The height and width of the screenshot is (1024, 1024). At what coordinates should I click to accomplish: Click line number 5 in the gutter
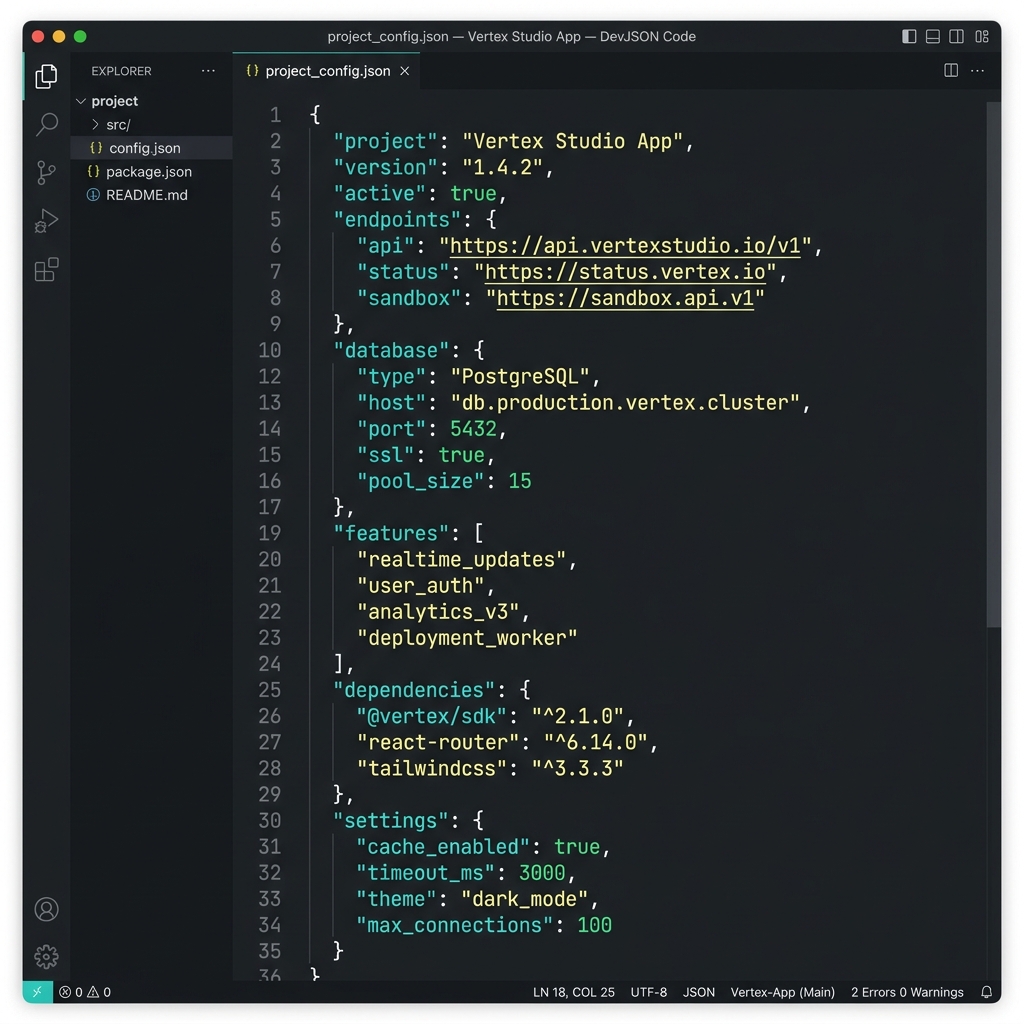coord(275,219)
